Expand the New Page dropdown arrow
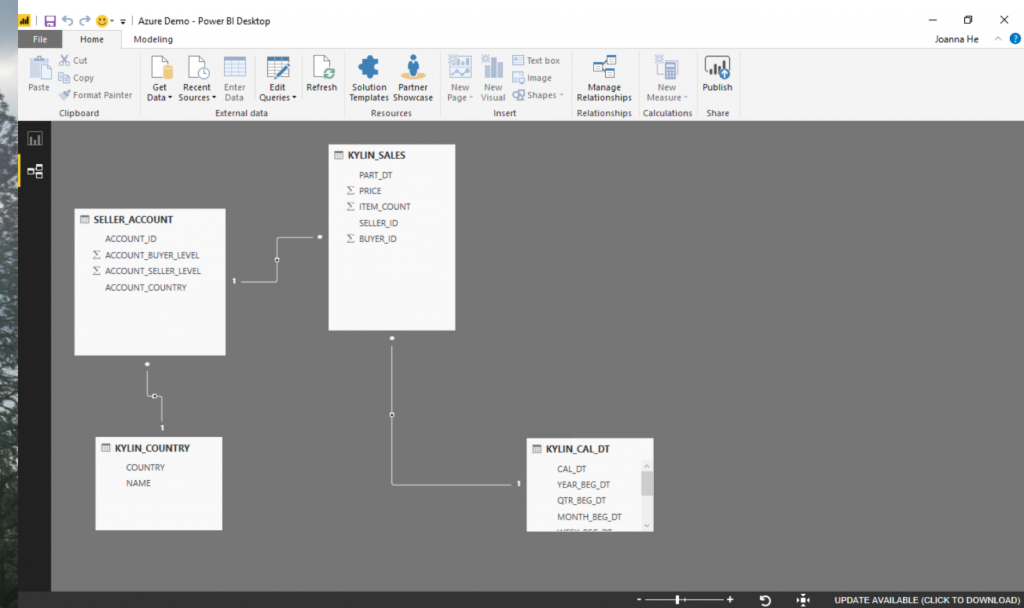Viewport: 1024px width, 608px height. pyautogui.click(x=471, y=98)
